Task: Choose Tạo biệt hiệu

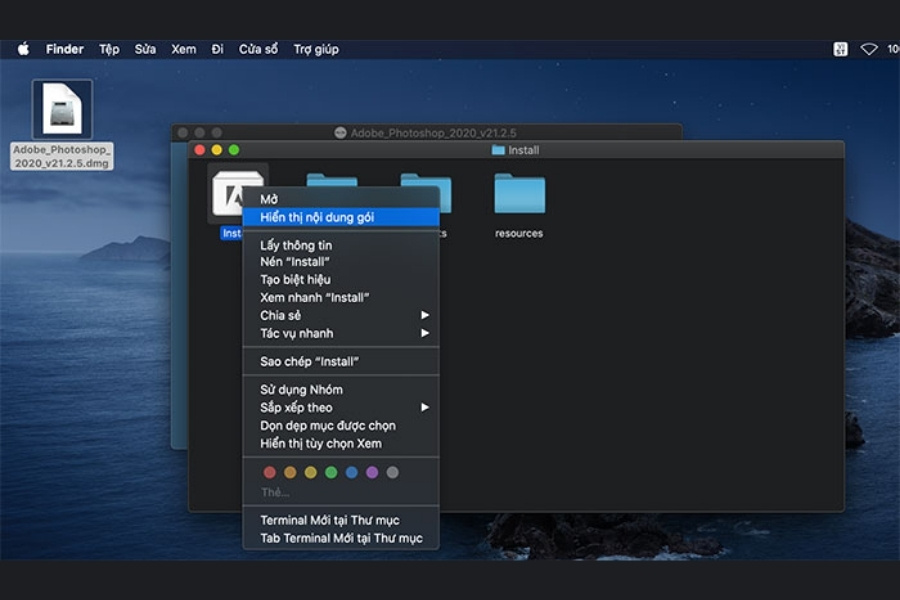Action: click(x=341, y=280)
